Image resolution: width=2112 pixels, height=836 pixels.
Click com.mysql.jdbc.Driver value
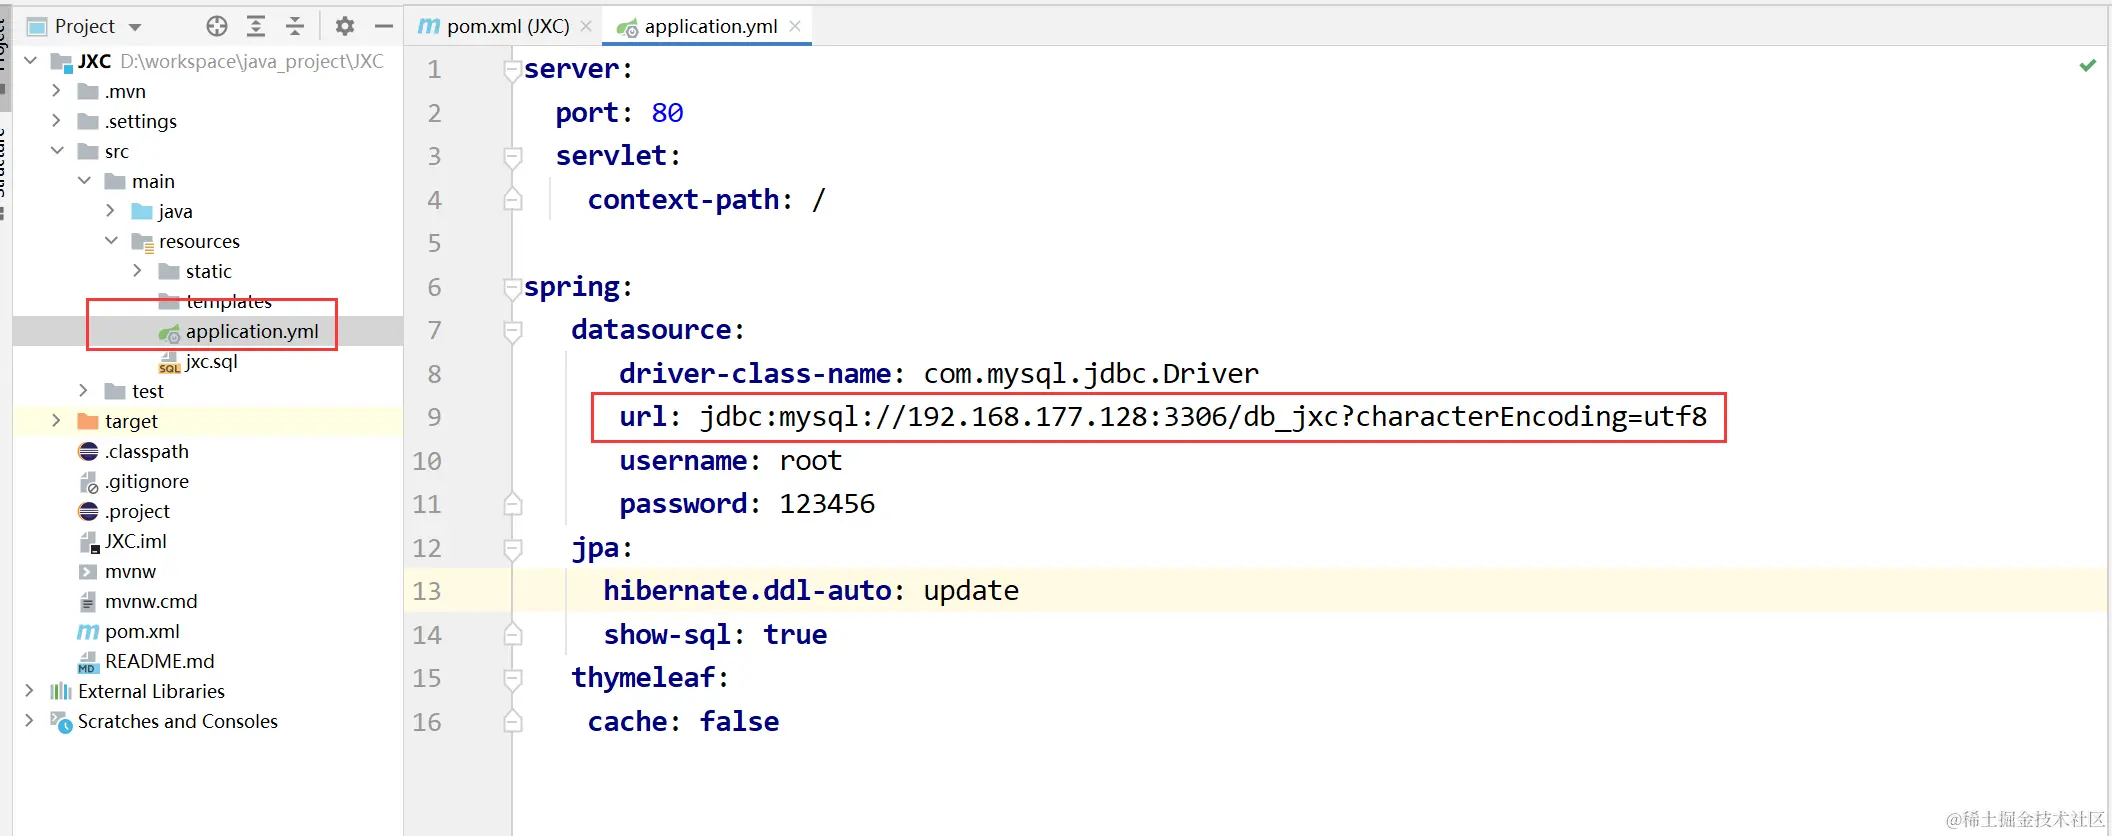1091,374
